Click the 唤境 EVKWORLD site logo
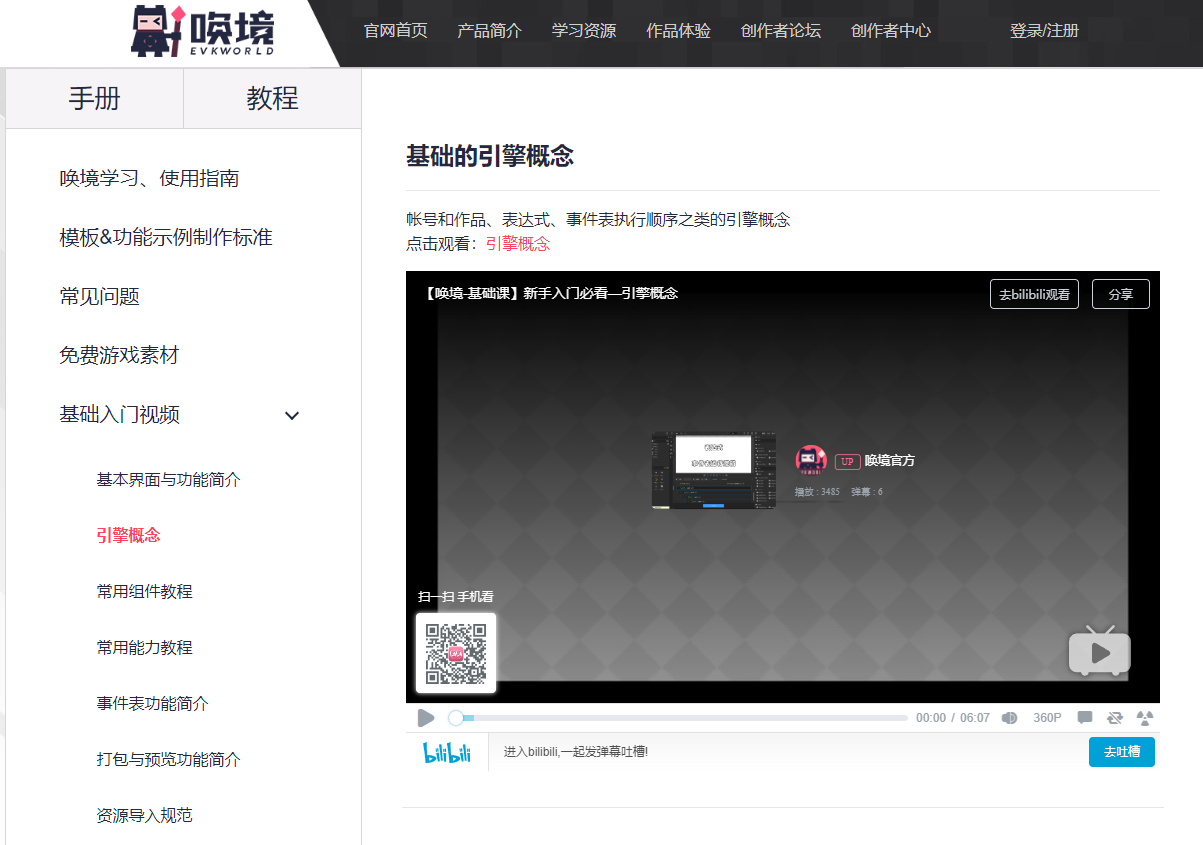1203x845 pixels. coord(204,31)
